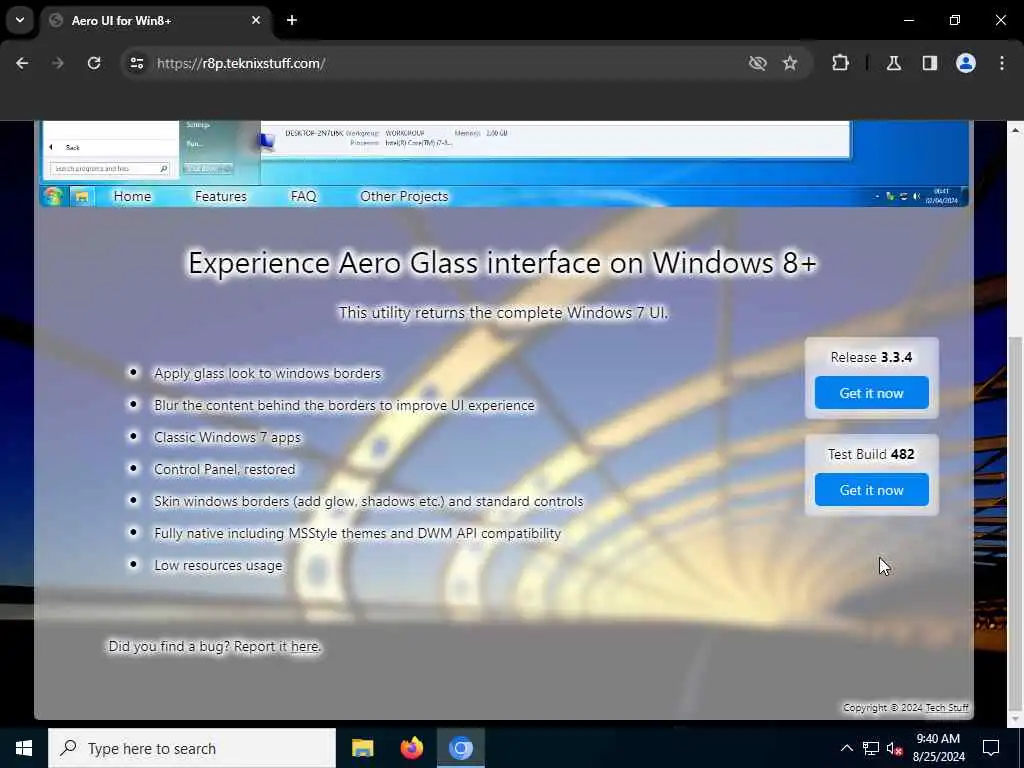Open the Chrome profile avatar

(x=966, y=63)
